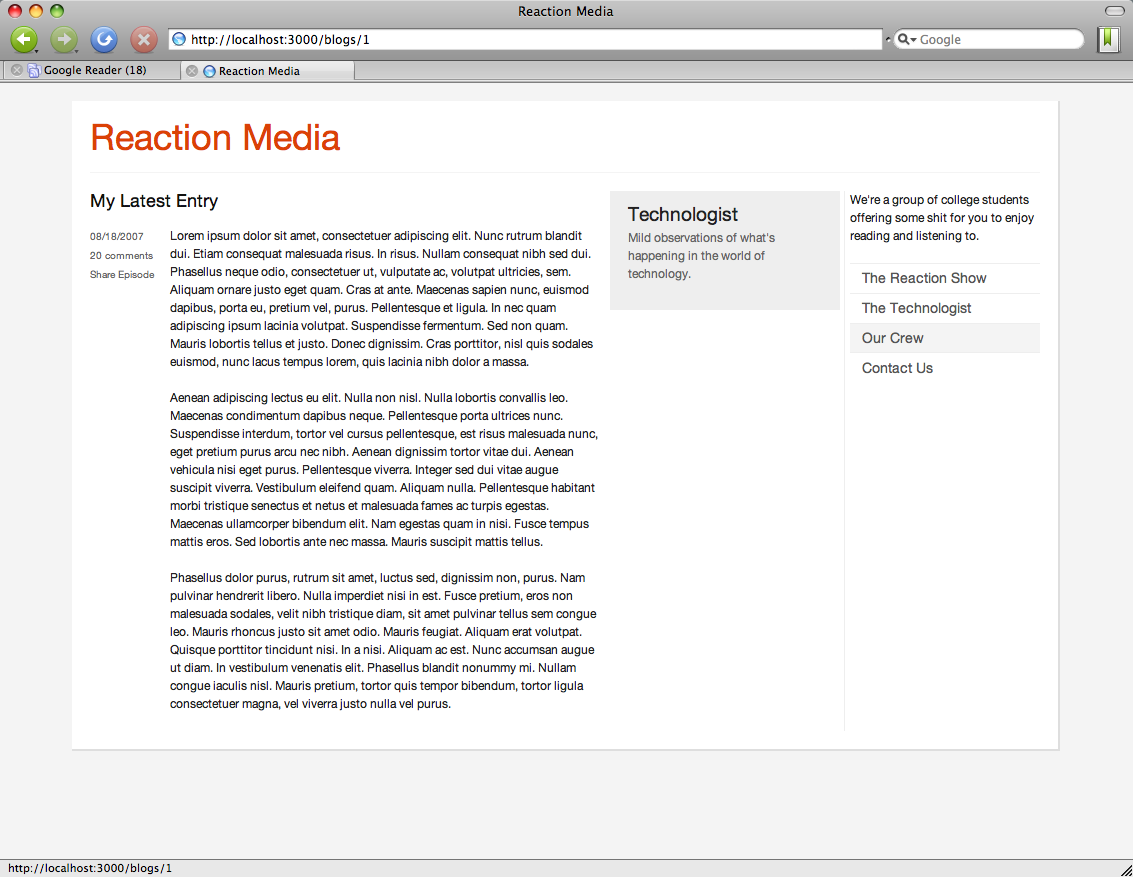The height and width of the screenshot is (877, 1133).
Task: View the 20 comments link
Action: click(121, 255)
